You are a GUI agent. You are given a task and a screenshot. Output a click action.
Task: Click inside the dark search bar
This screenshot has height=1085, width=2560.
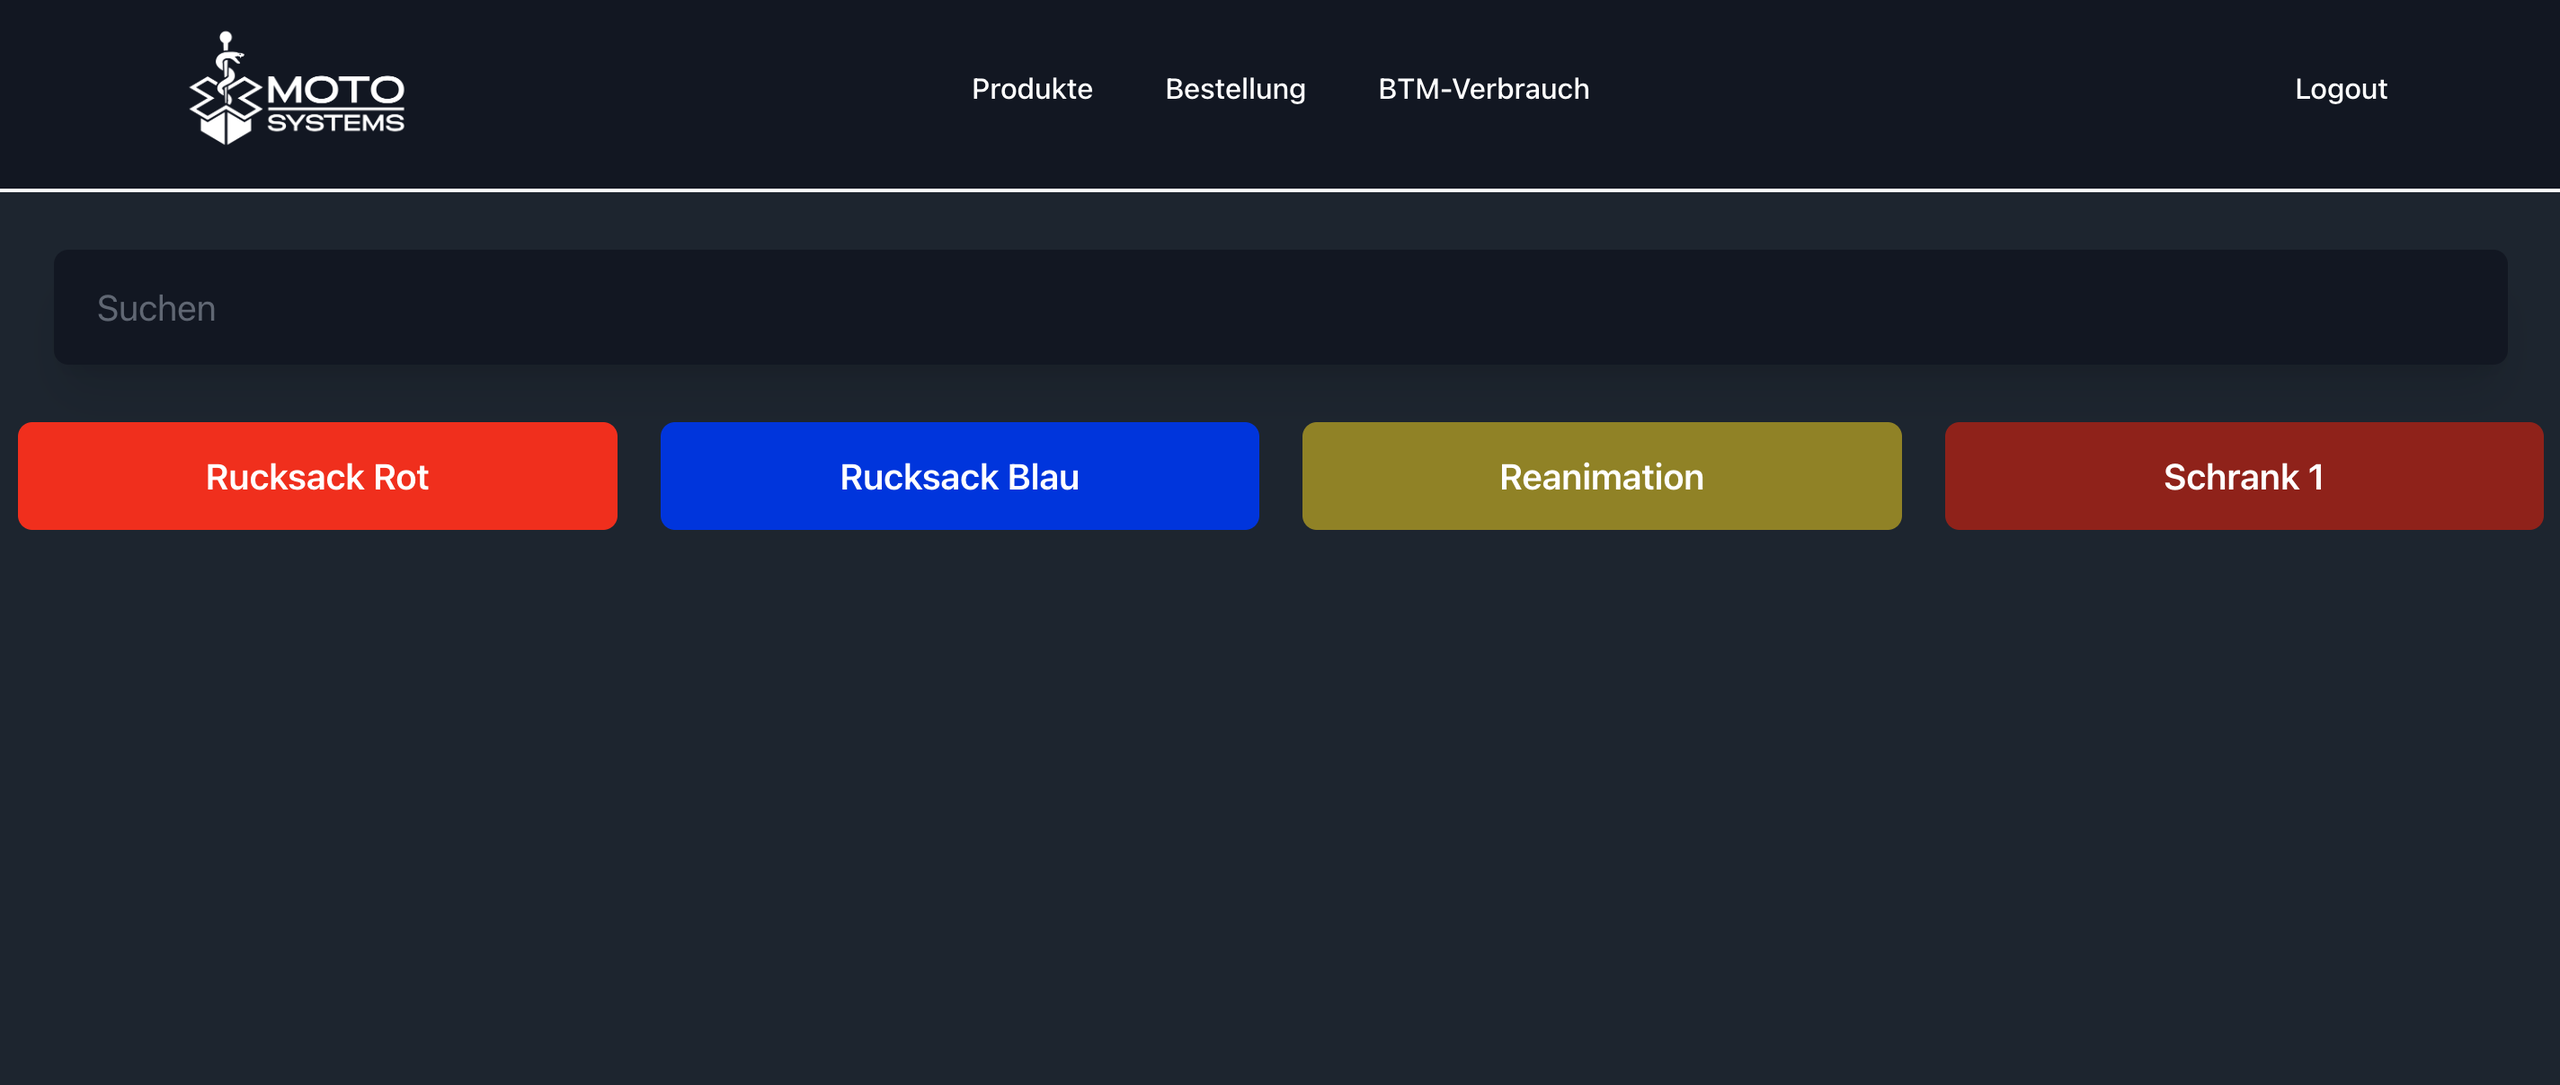(x=1280, y=308)
